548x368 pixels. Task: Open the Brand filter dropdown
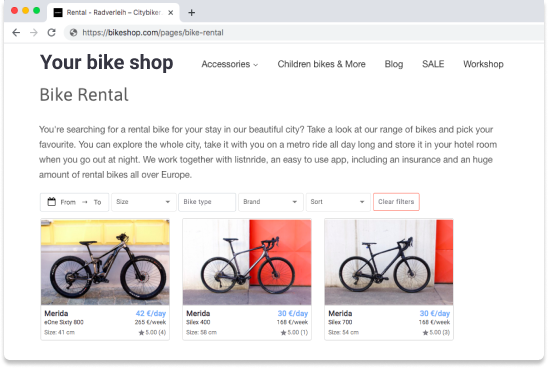point(271,202)
